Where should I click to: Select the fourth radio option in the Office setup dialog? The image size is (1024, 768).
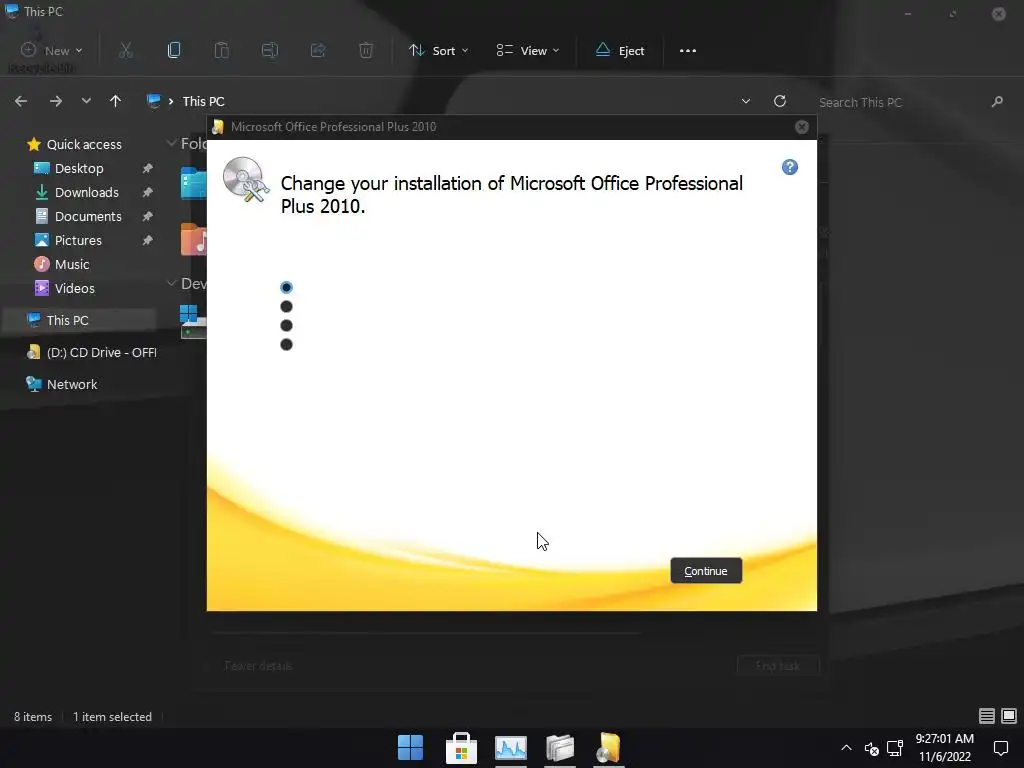[x=286, y=344]
